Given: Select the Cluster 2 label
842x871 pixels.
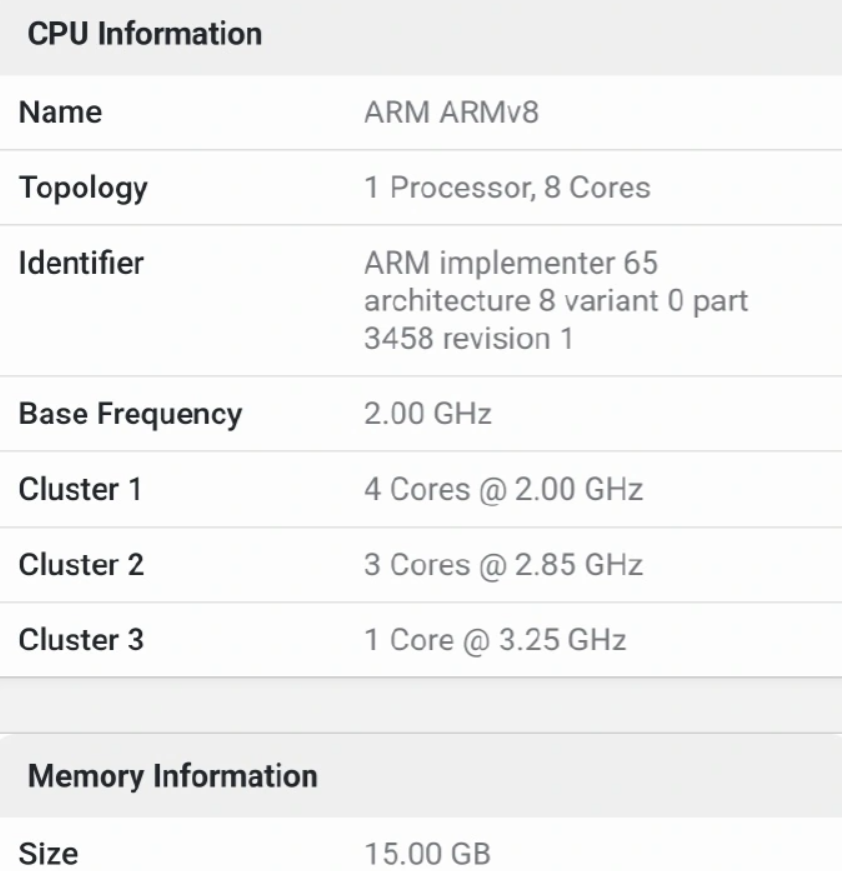Looking at the screenshot, I should point(82,565).
